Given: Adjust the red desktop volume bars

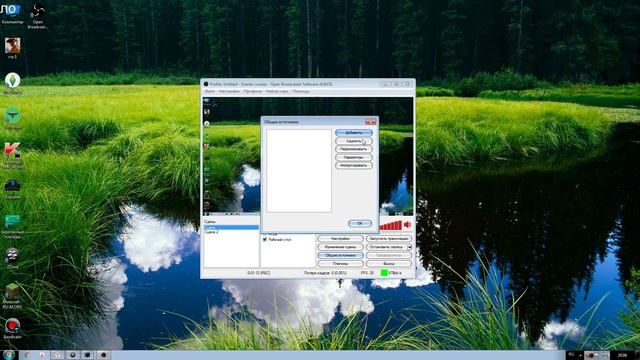Looking at the screenshot, I should pos(391,225).
